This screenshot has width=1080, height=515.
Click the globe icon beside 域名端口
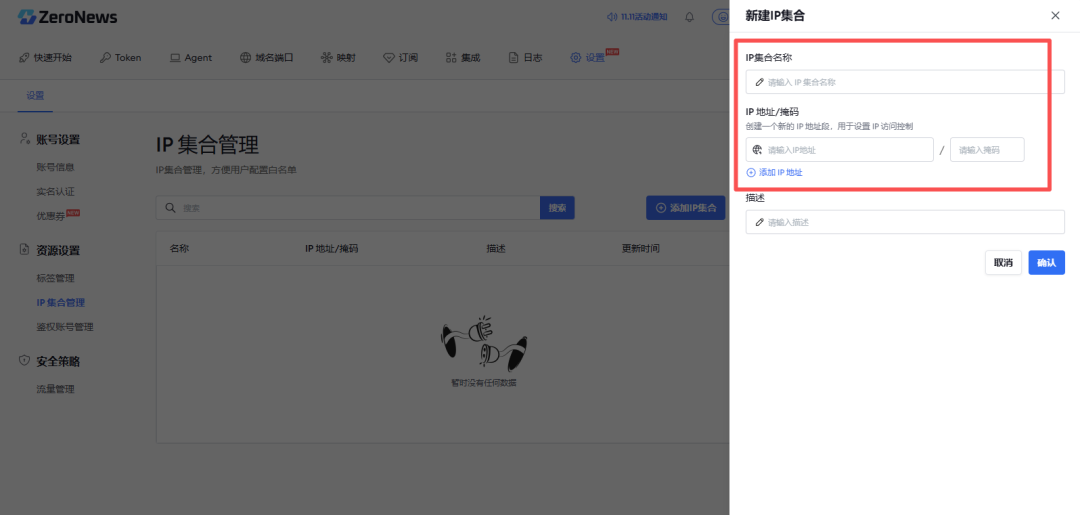pos(245,58)
